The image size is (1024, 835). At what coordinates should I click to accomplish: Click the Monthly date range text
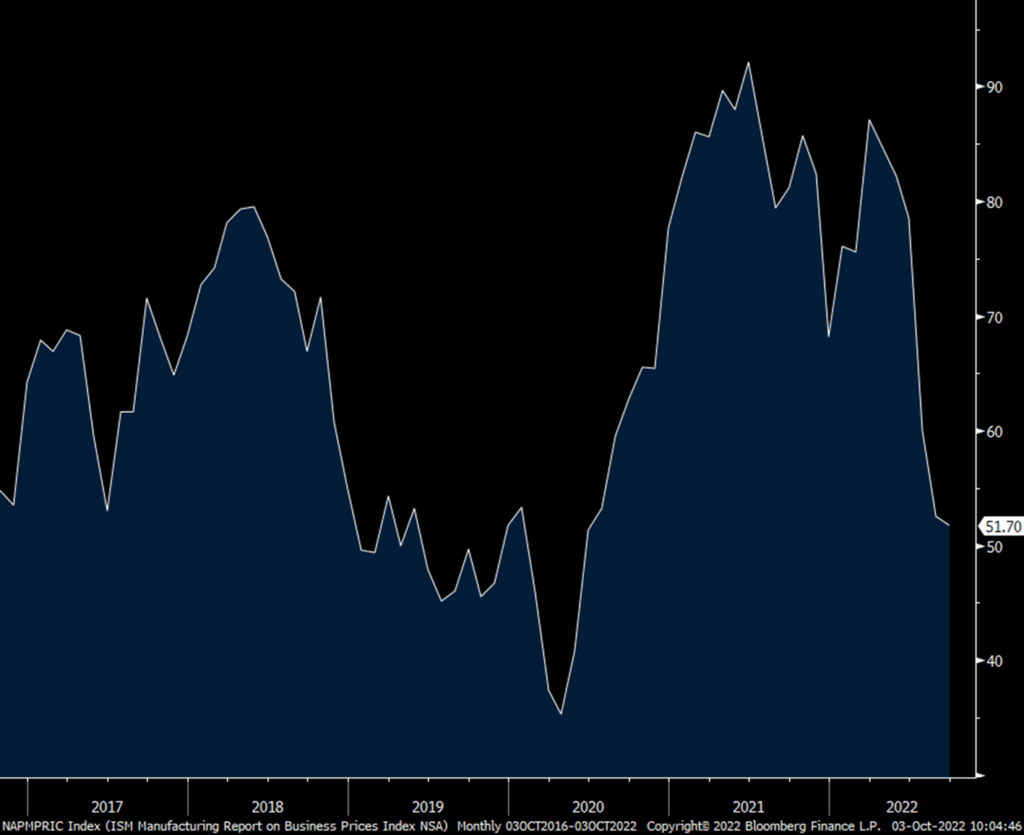[547, 826]
